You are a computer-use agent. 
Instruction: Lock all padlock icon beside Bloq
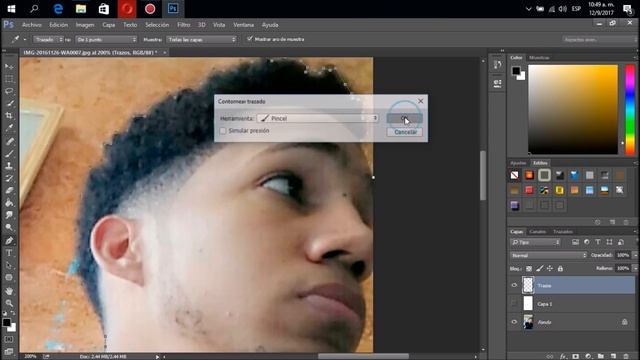pyautogui.click(x=560, y=269)
